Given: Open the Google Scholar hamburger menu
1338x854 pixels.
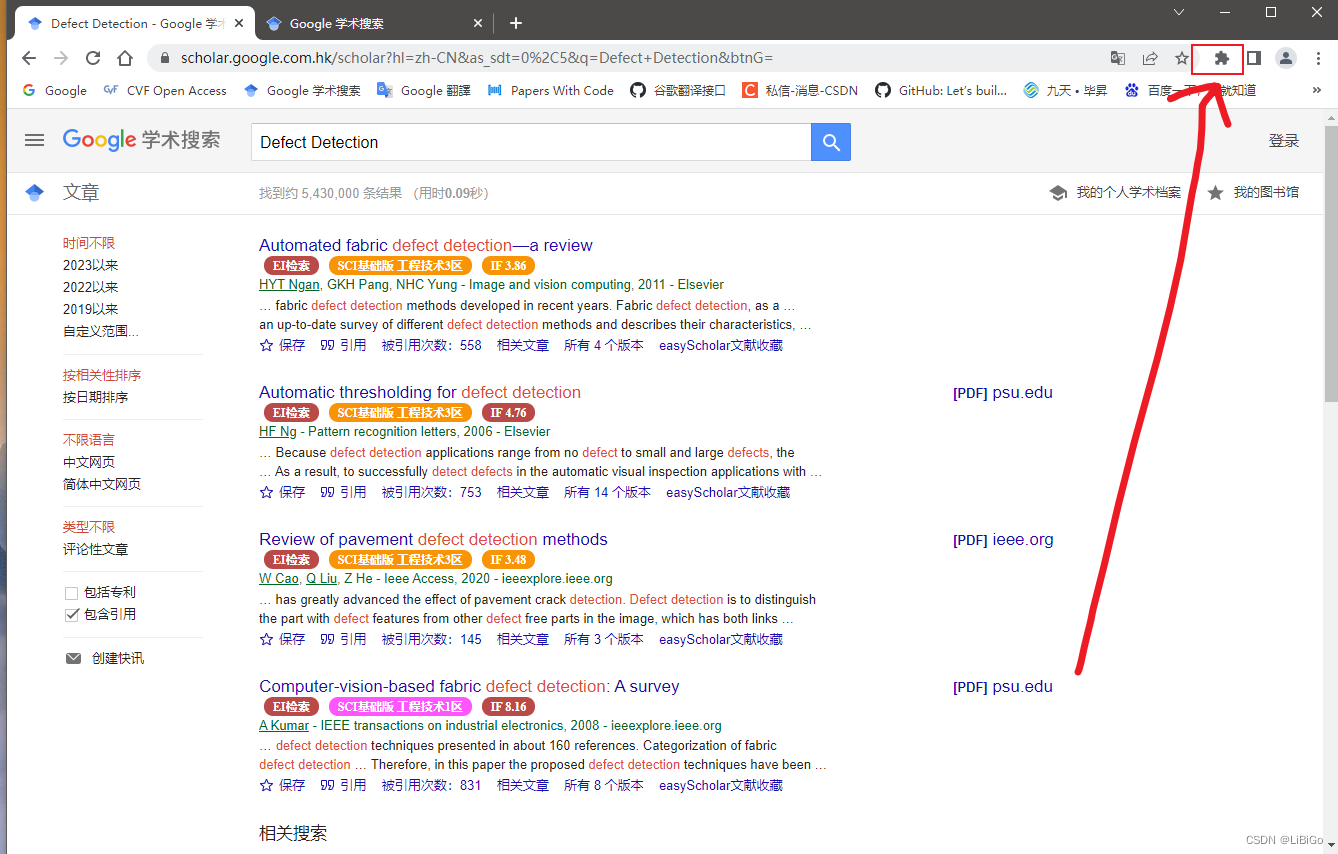Looking at the screenshot, I should tap(33, 140).
